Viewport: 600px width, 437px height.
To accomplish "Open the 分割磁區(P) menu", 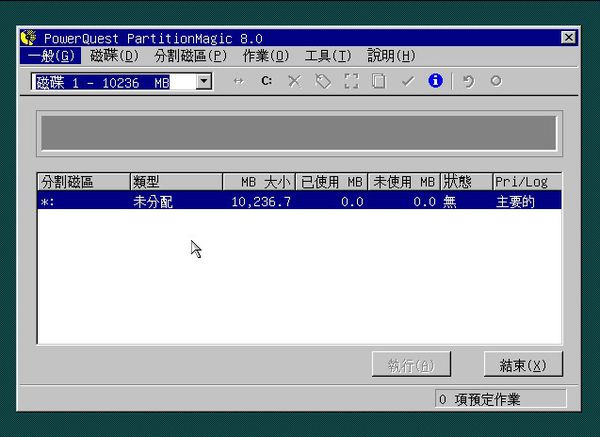I will (x=191, y=56).
